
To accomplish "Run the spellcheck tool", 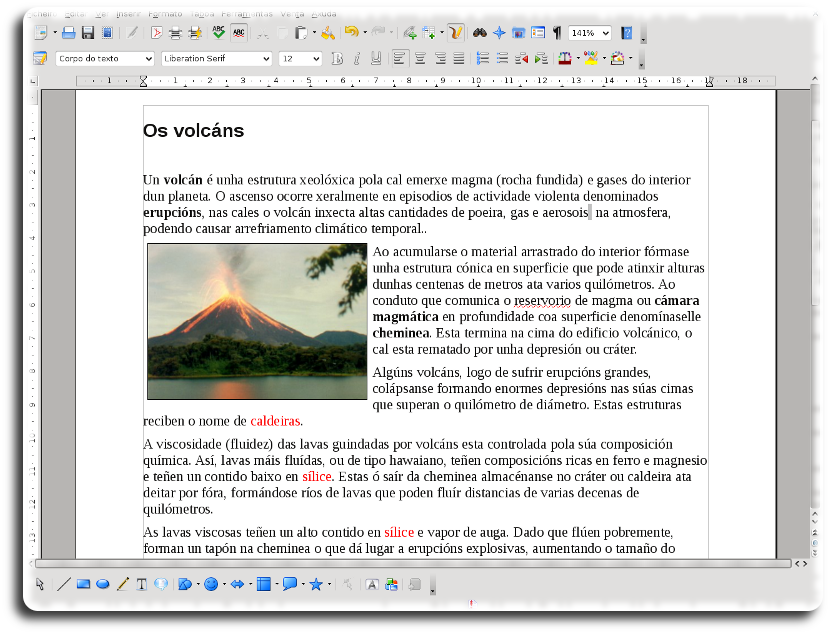I will click(x=219, y=31).
